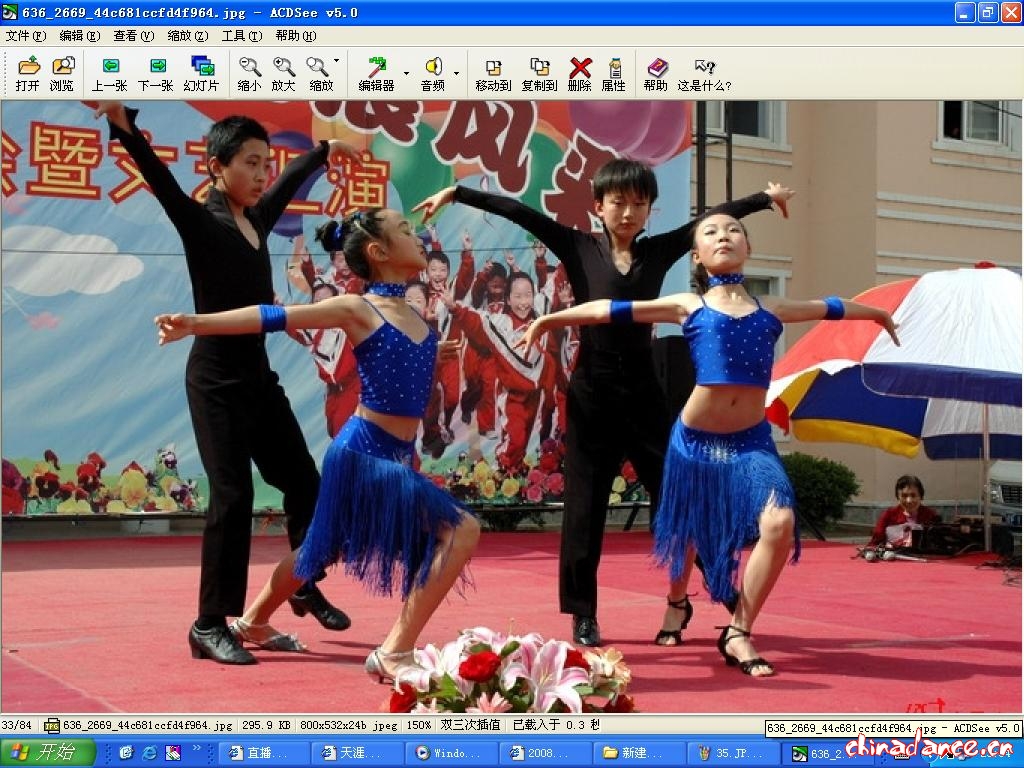Click the 开始 Start button
This screenshot has width=1024, height=768.
coord(48,753)
